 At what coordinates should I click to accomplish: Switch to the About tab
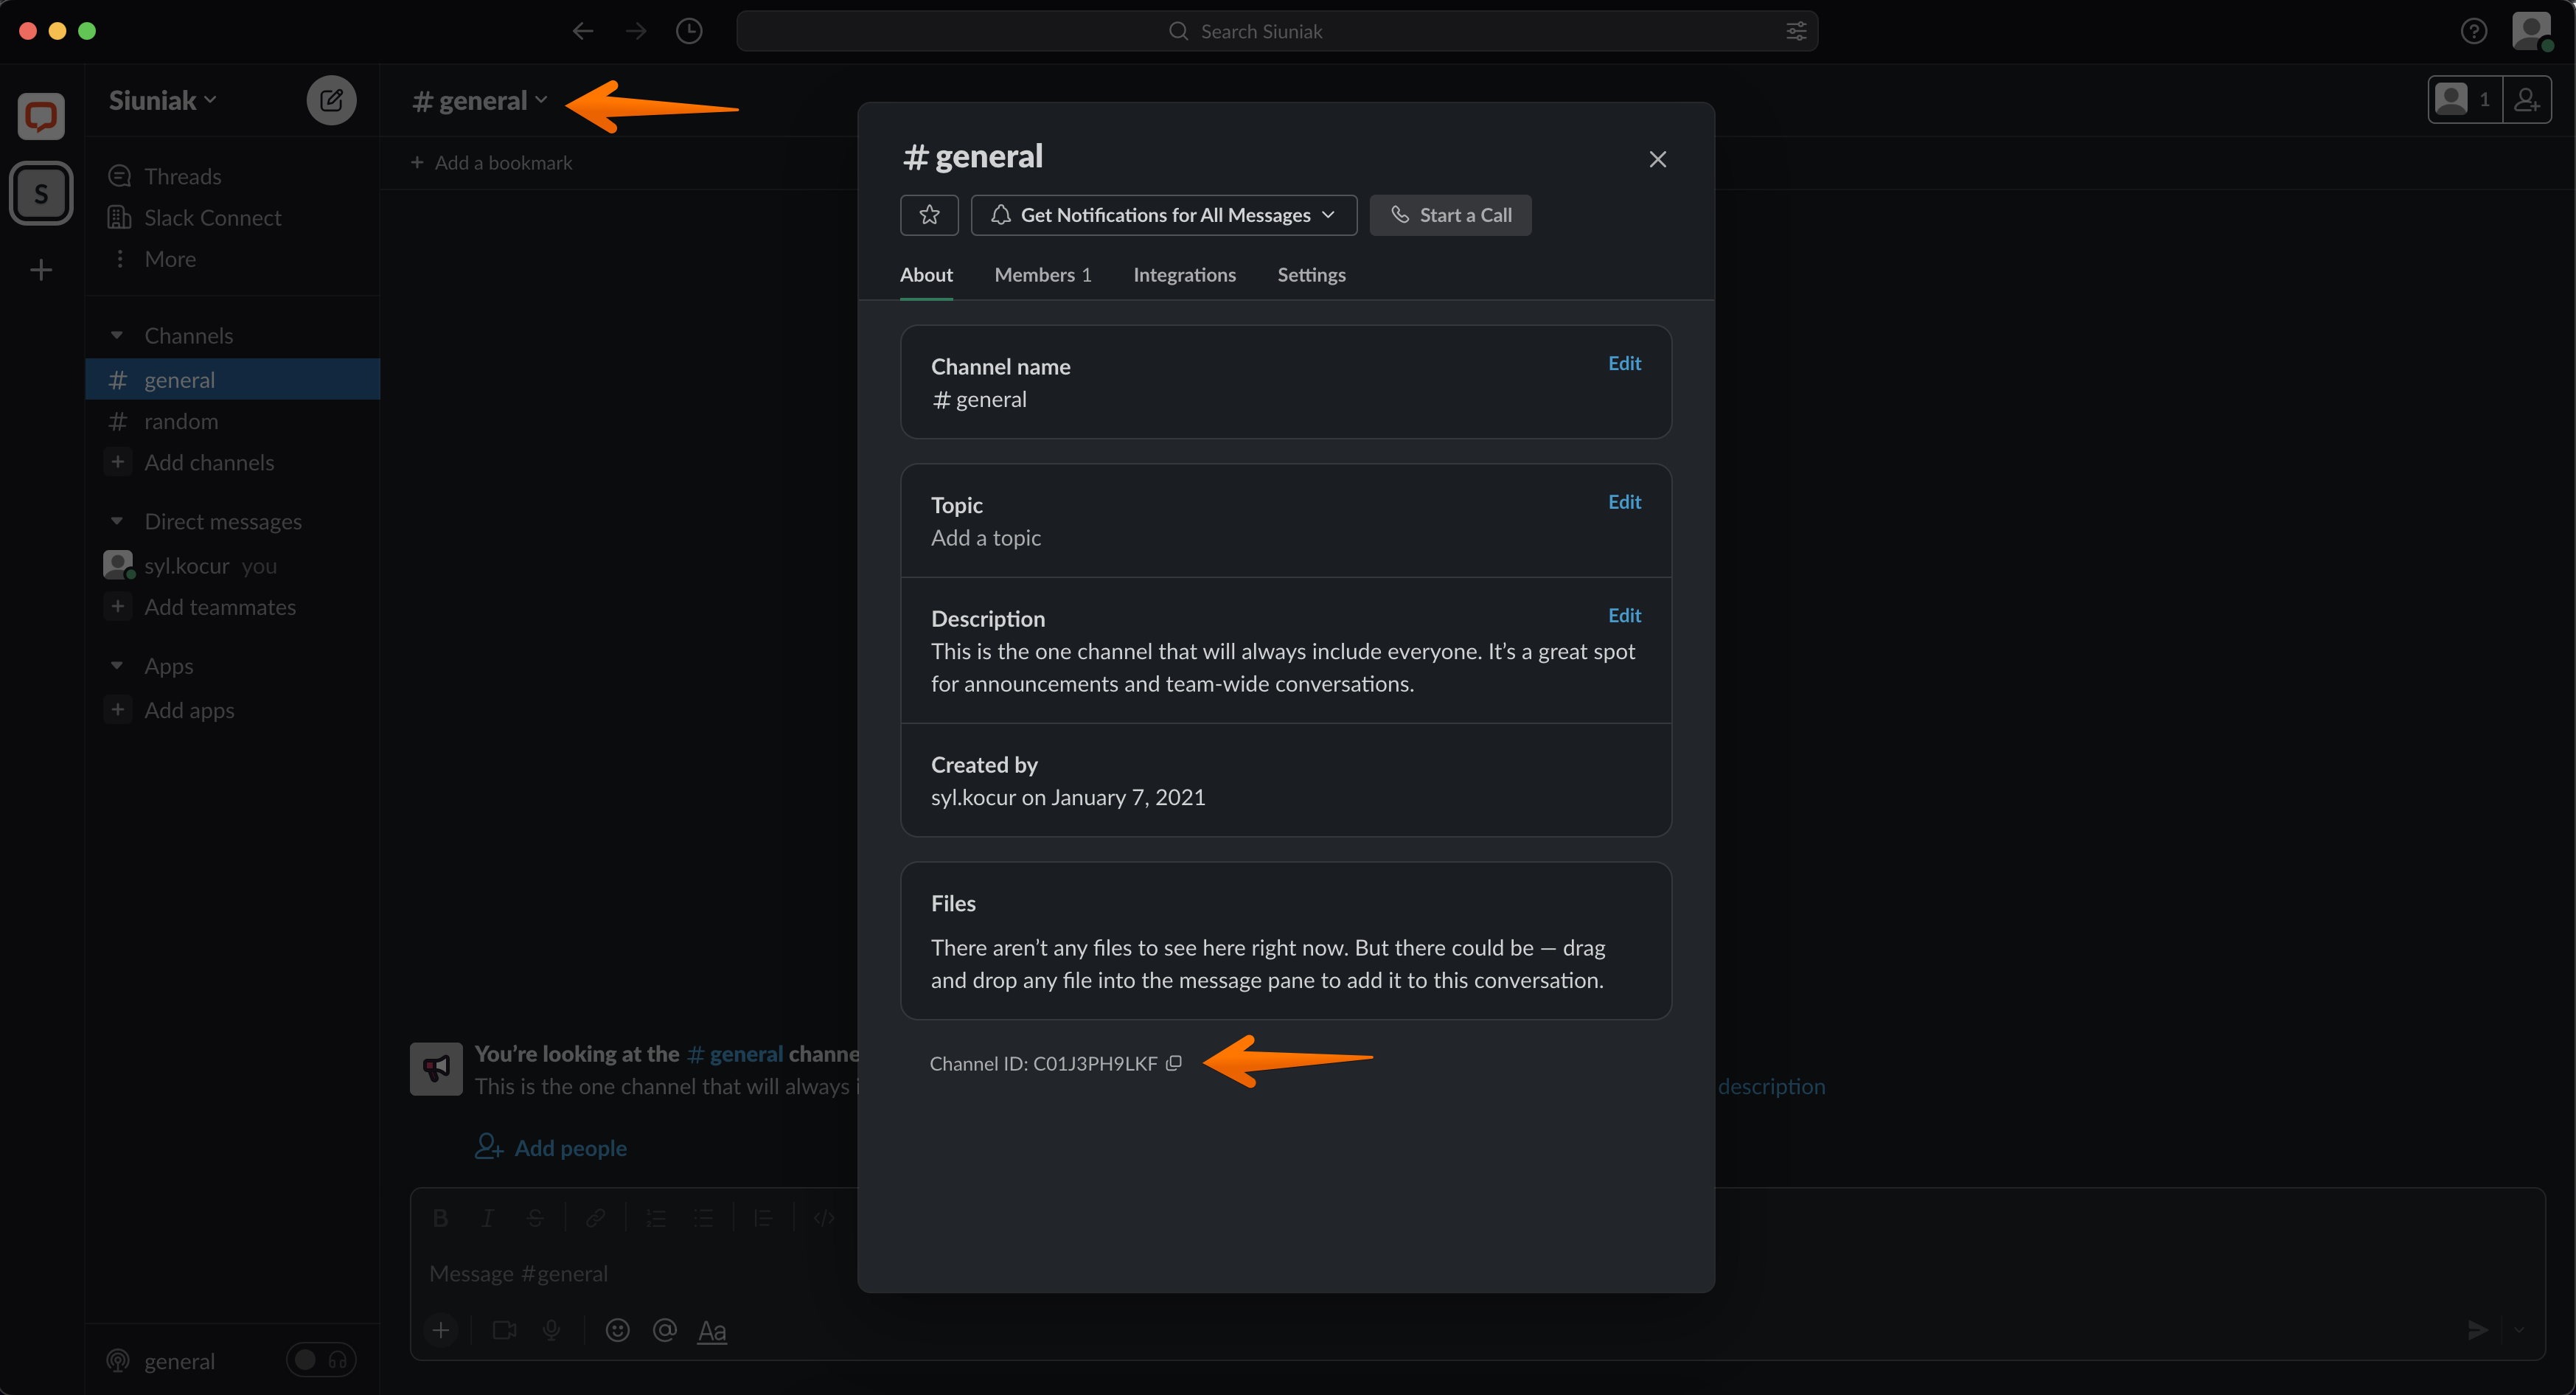click(926, 275)
